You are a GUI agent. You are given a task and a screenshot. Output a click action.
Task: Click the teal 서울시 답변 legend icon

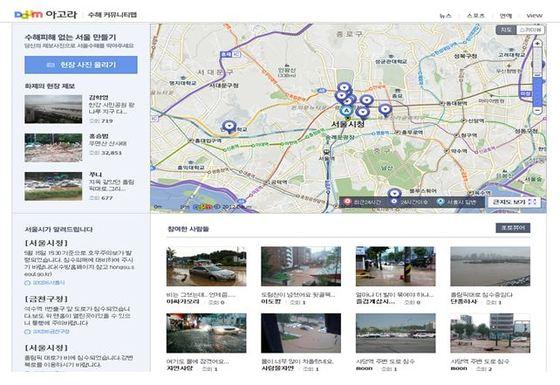point(441,202)
